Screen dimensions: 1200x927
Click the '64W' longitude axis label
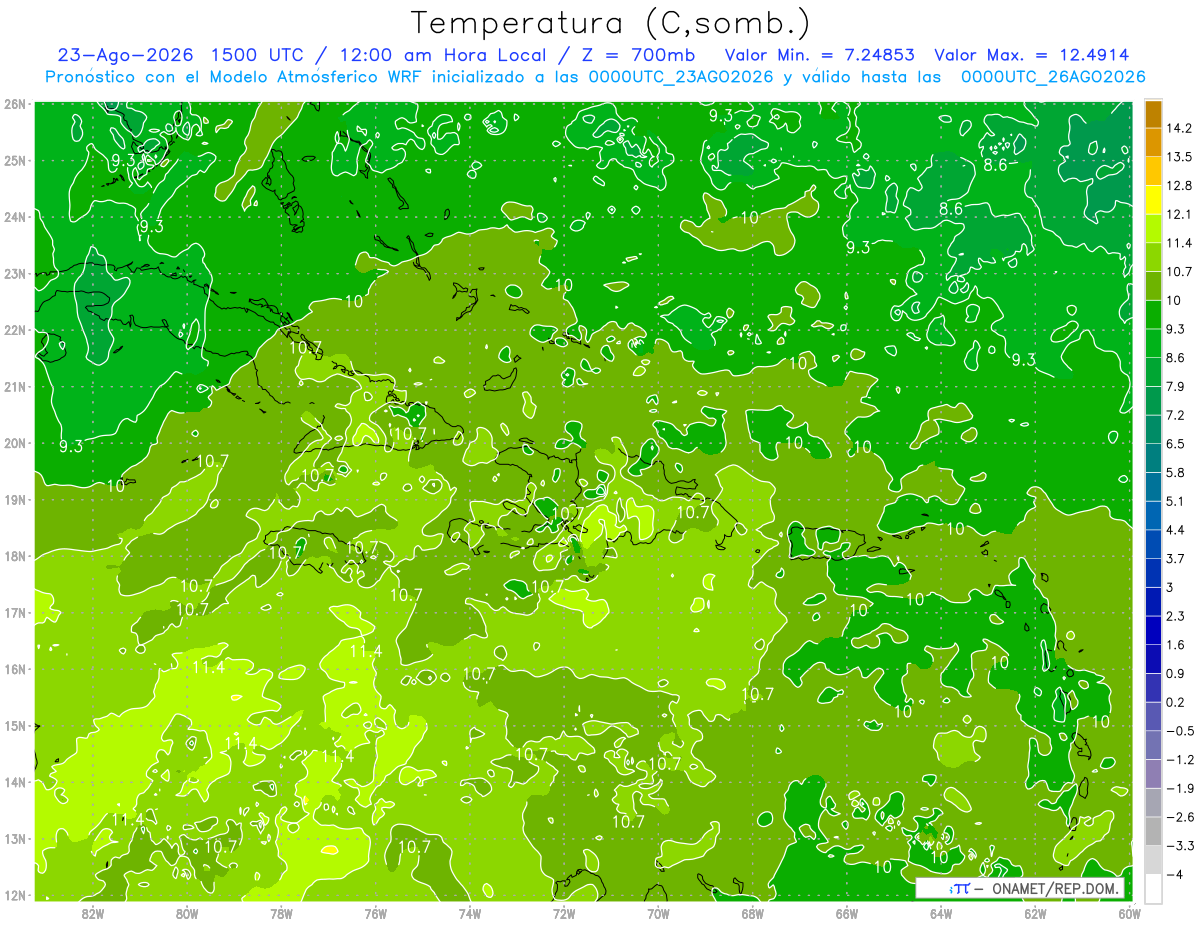[942, 913]
